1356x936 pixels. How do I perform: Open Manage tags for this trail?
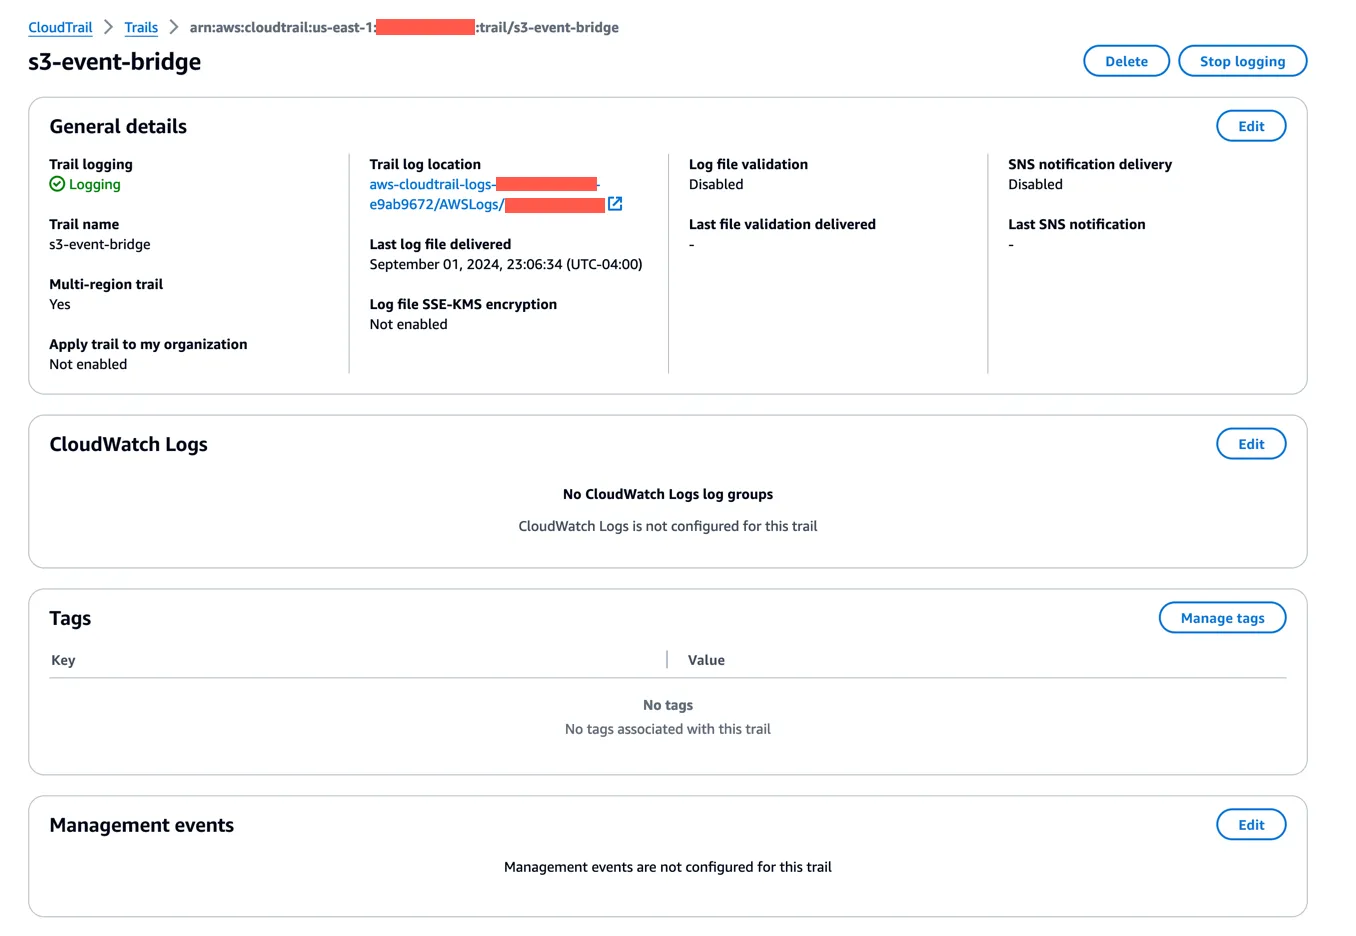(x=1222, y=617)
